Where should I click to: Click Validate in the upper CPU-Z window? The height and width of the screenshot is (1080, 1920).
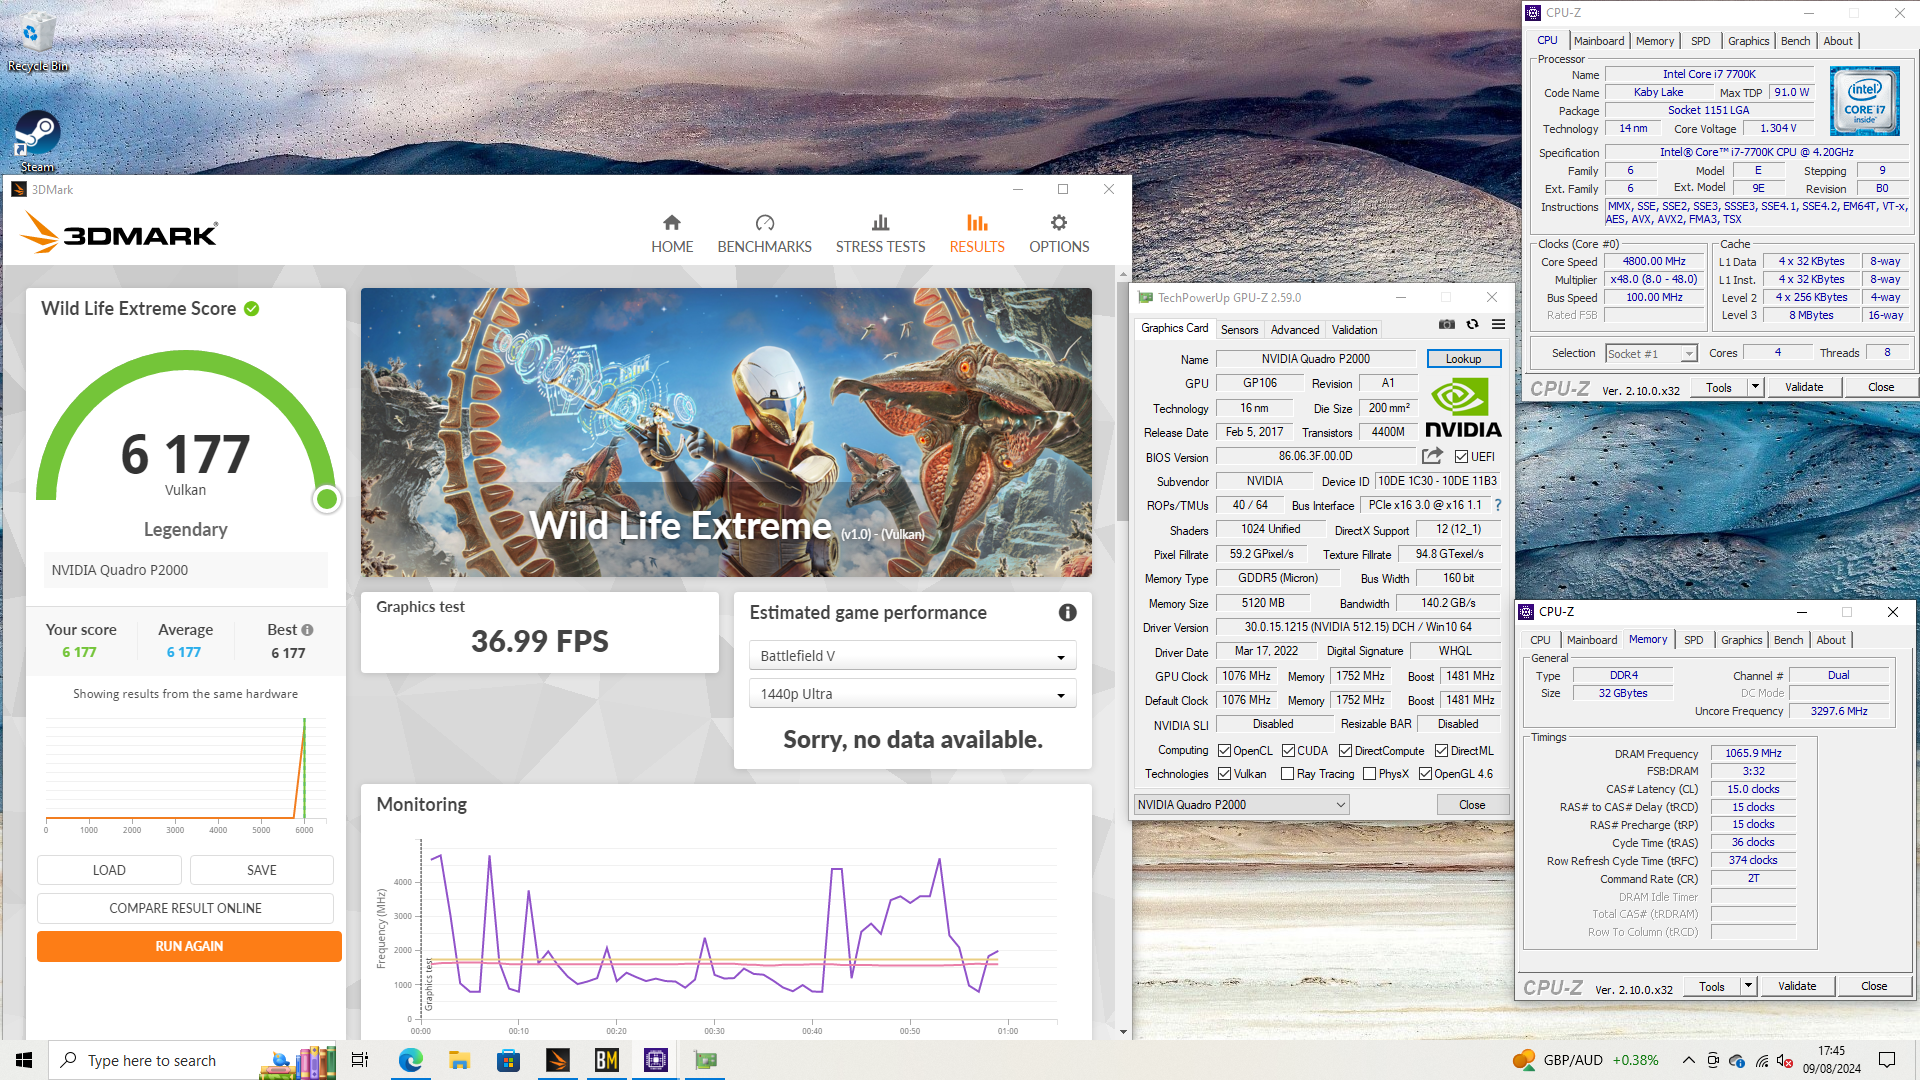1804,387
